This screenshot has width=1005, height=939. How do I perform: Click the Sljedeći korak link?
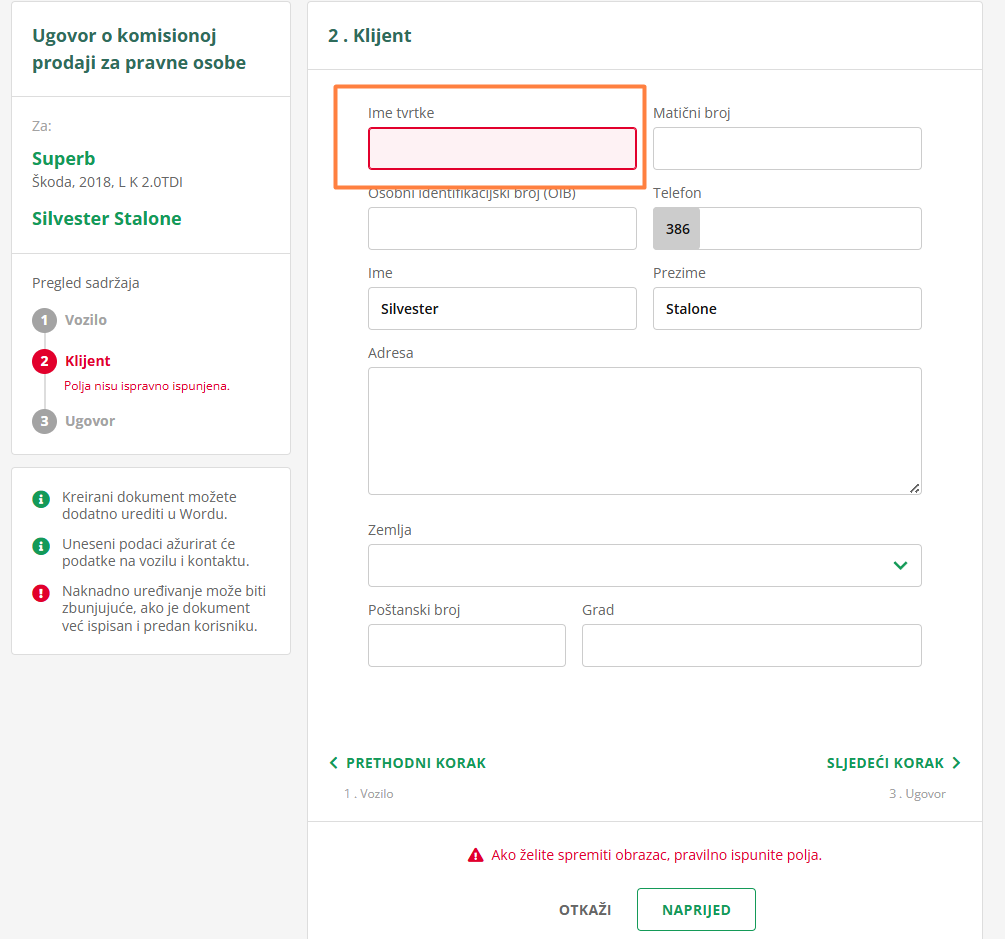[x=885, y=763]
